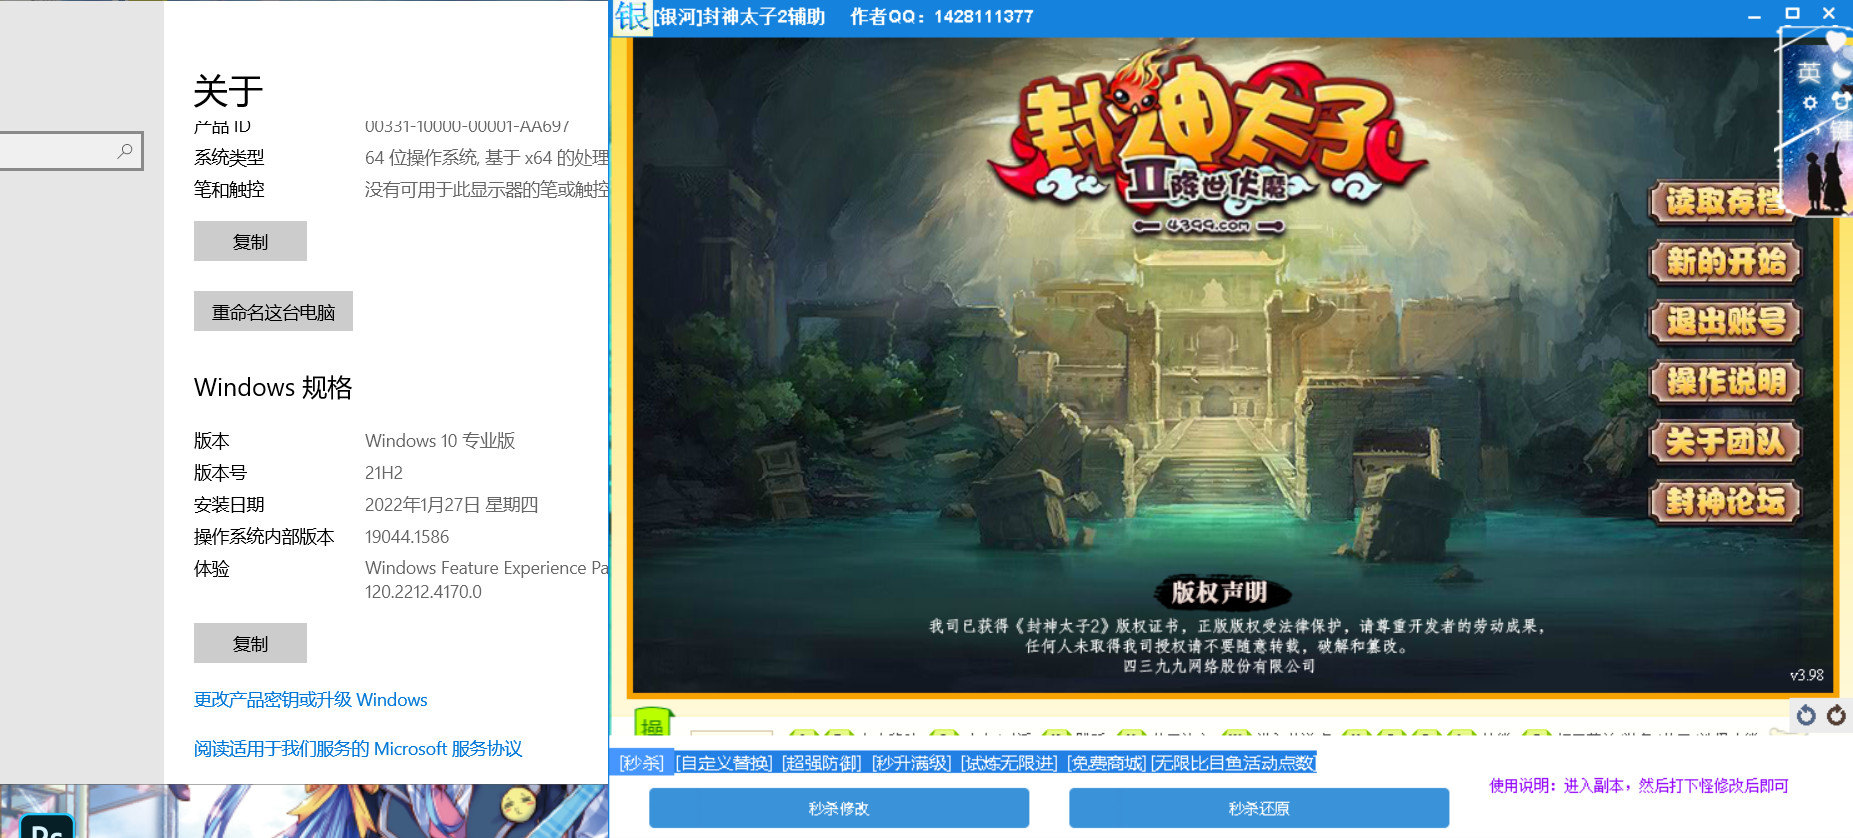Screen dimensions: 1853x838
Task: Click the 体验 label in Settings
Action: click(212, 569)
